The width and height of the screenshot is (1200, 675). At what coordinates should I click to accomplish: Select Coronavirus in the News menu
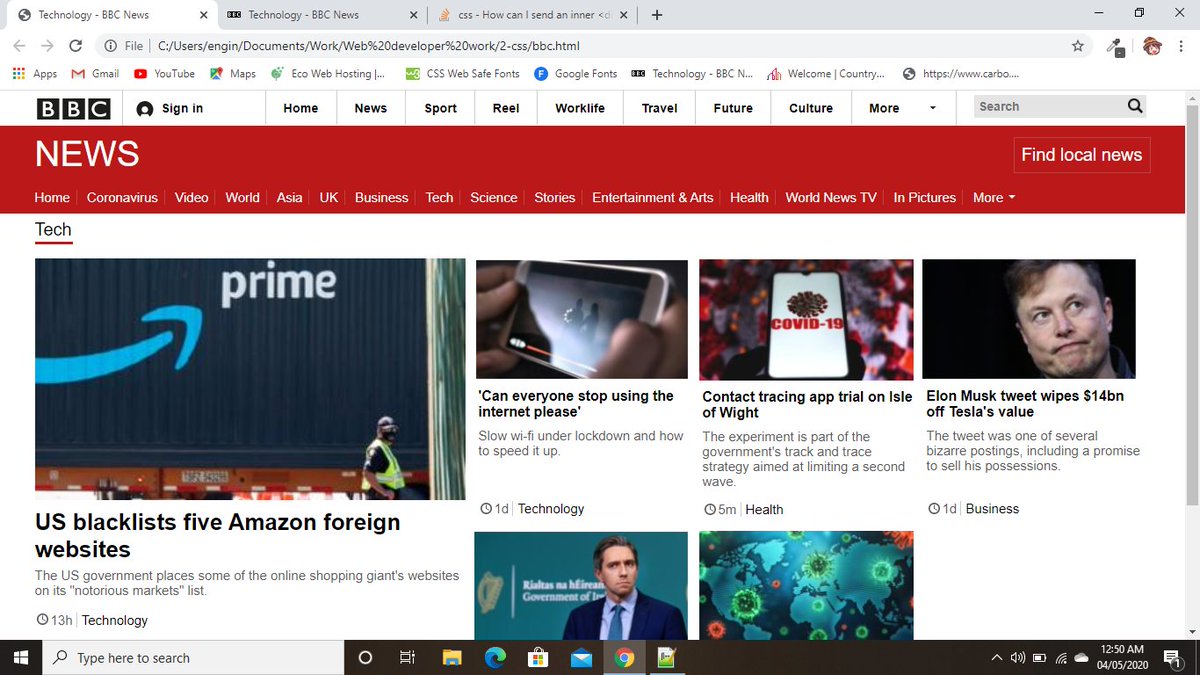tap(122, 197)
